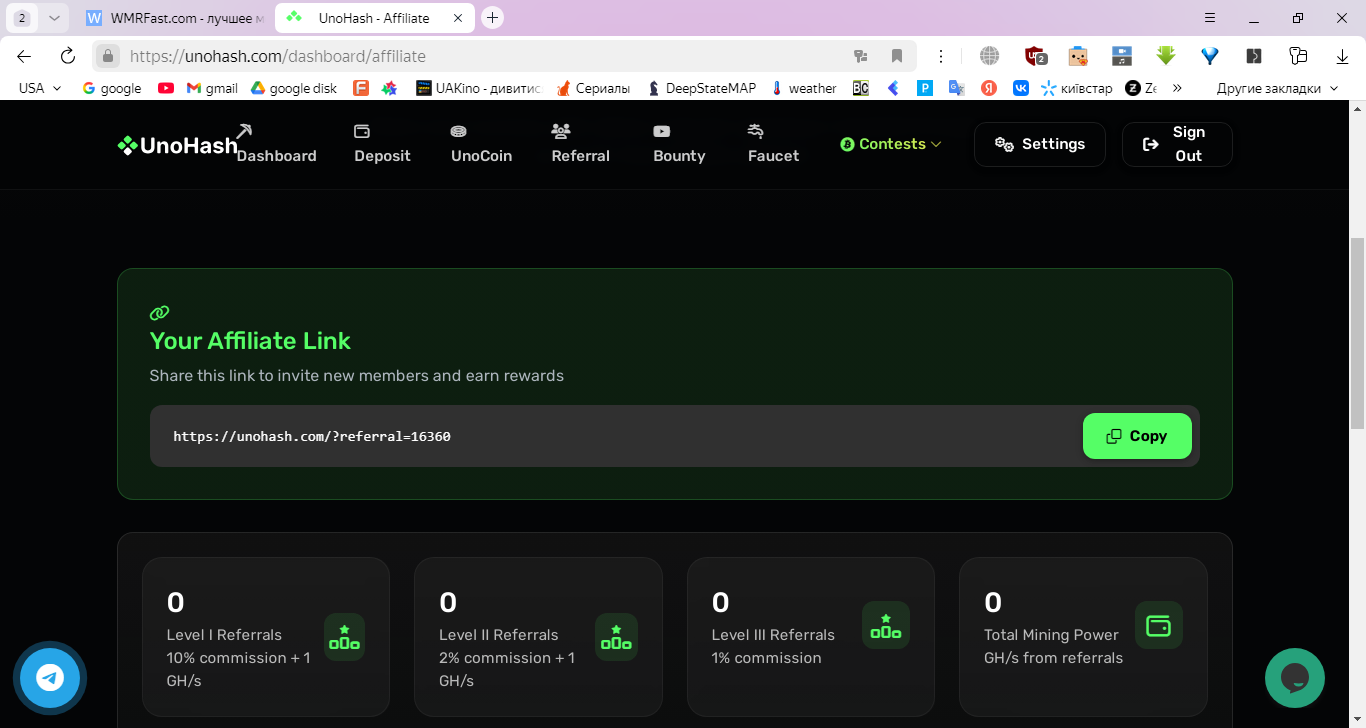Click the browser reload page icon
The height and width of the screenshot is (728, 1366).
pos(68,56)
